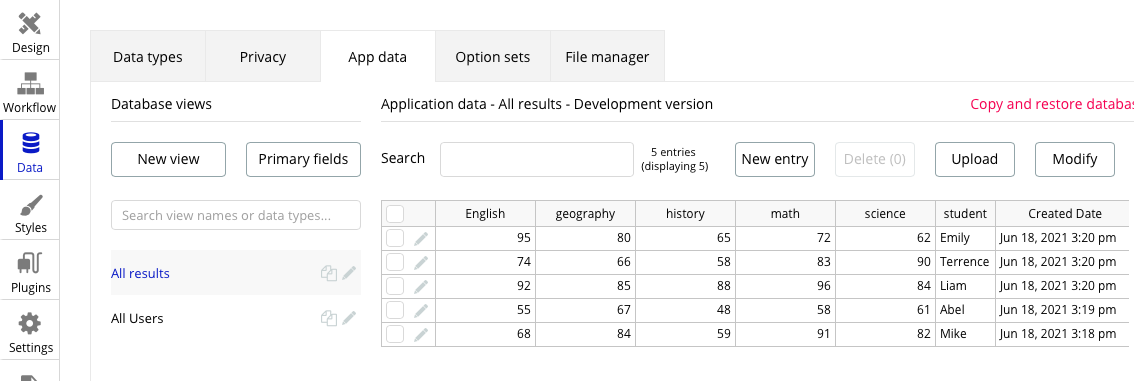Select the checkbox for Liam's row
1134x381 pixels.
[395, 286]
